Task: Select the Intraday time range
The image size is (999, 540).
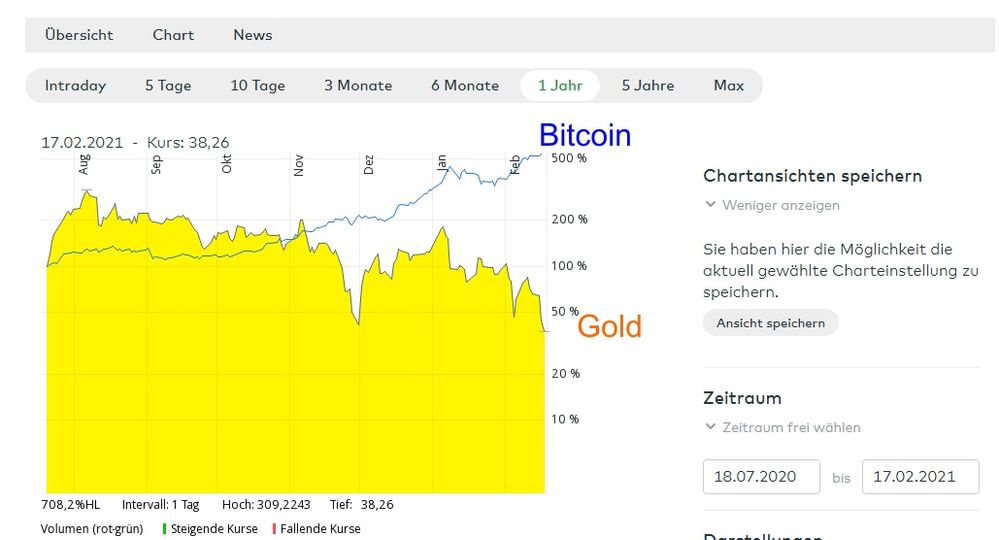Action: click(75, 86)
